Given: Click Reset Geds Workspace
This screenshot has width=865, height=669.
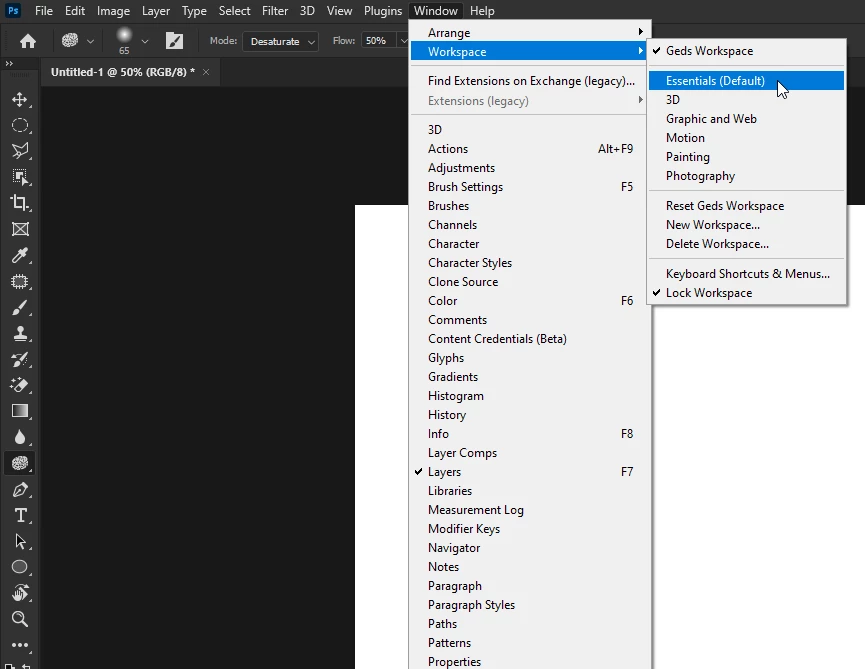Looking at the screenshot, I should [746, 206].
